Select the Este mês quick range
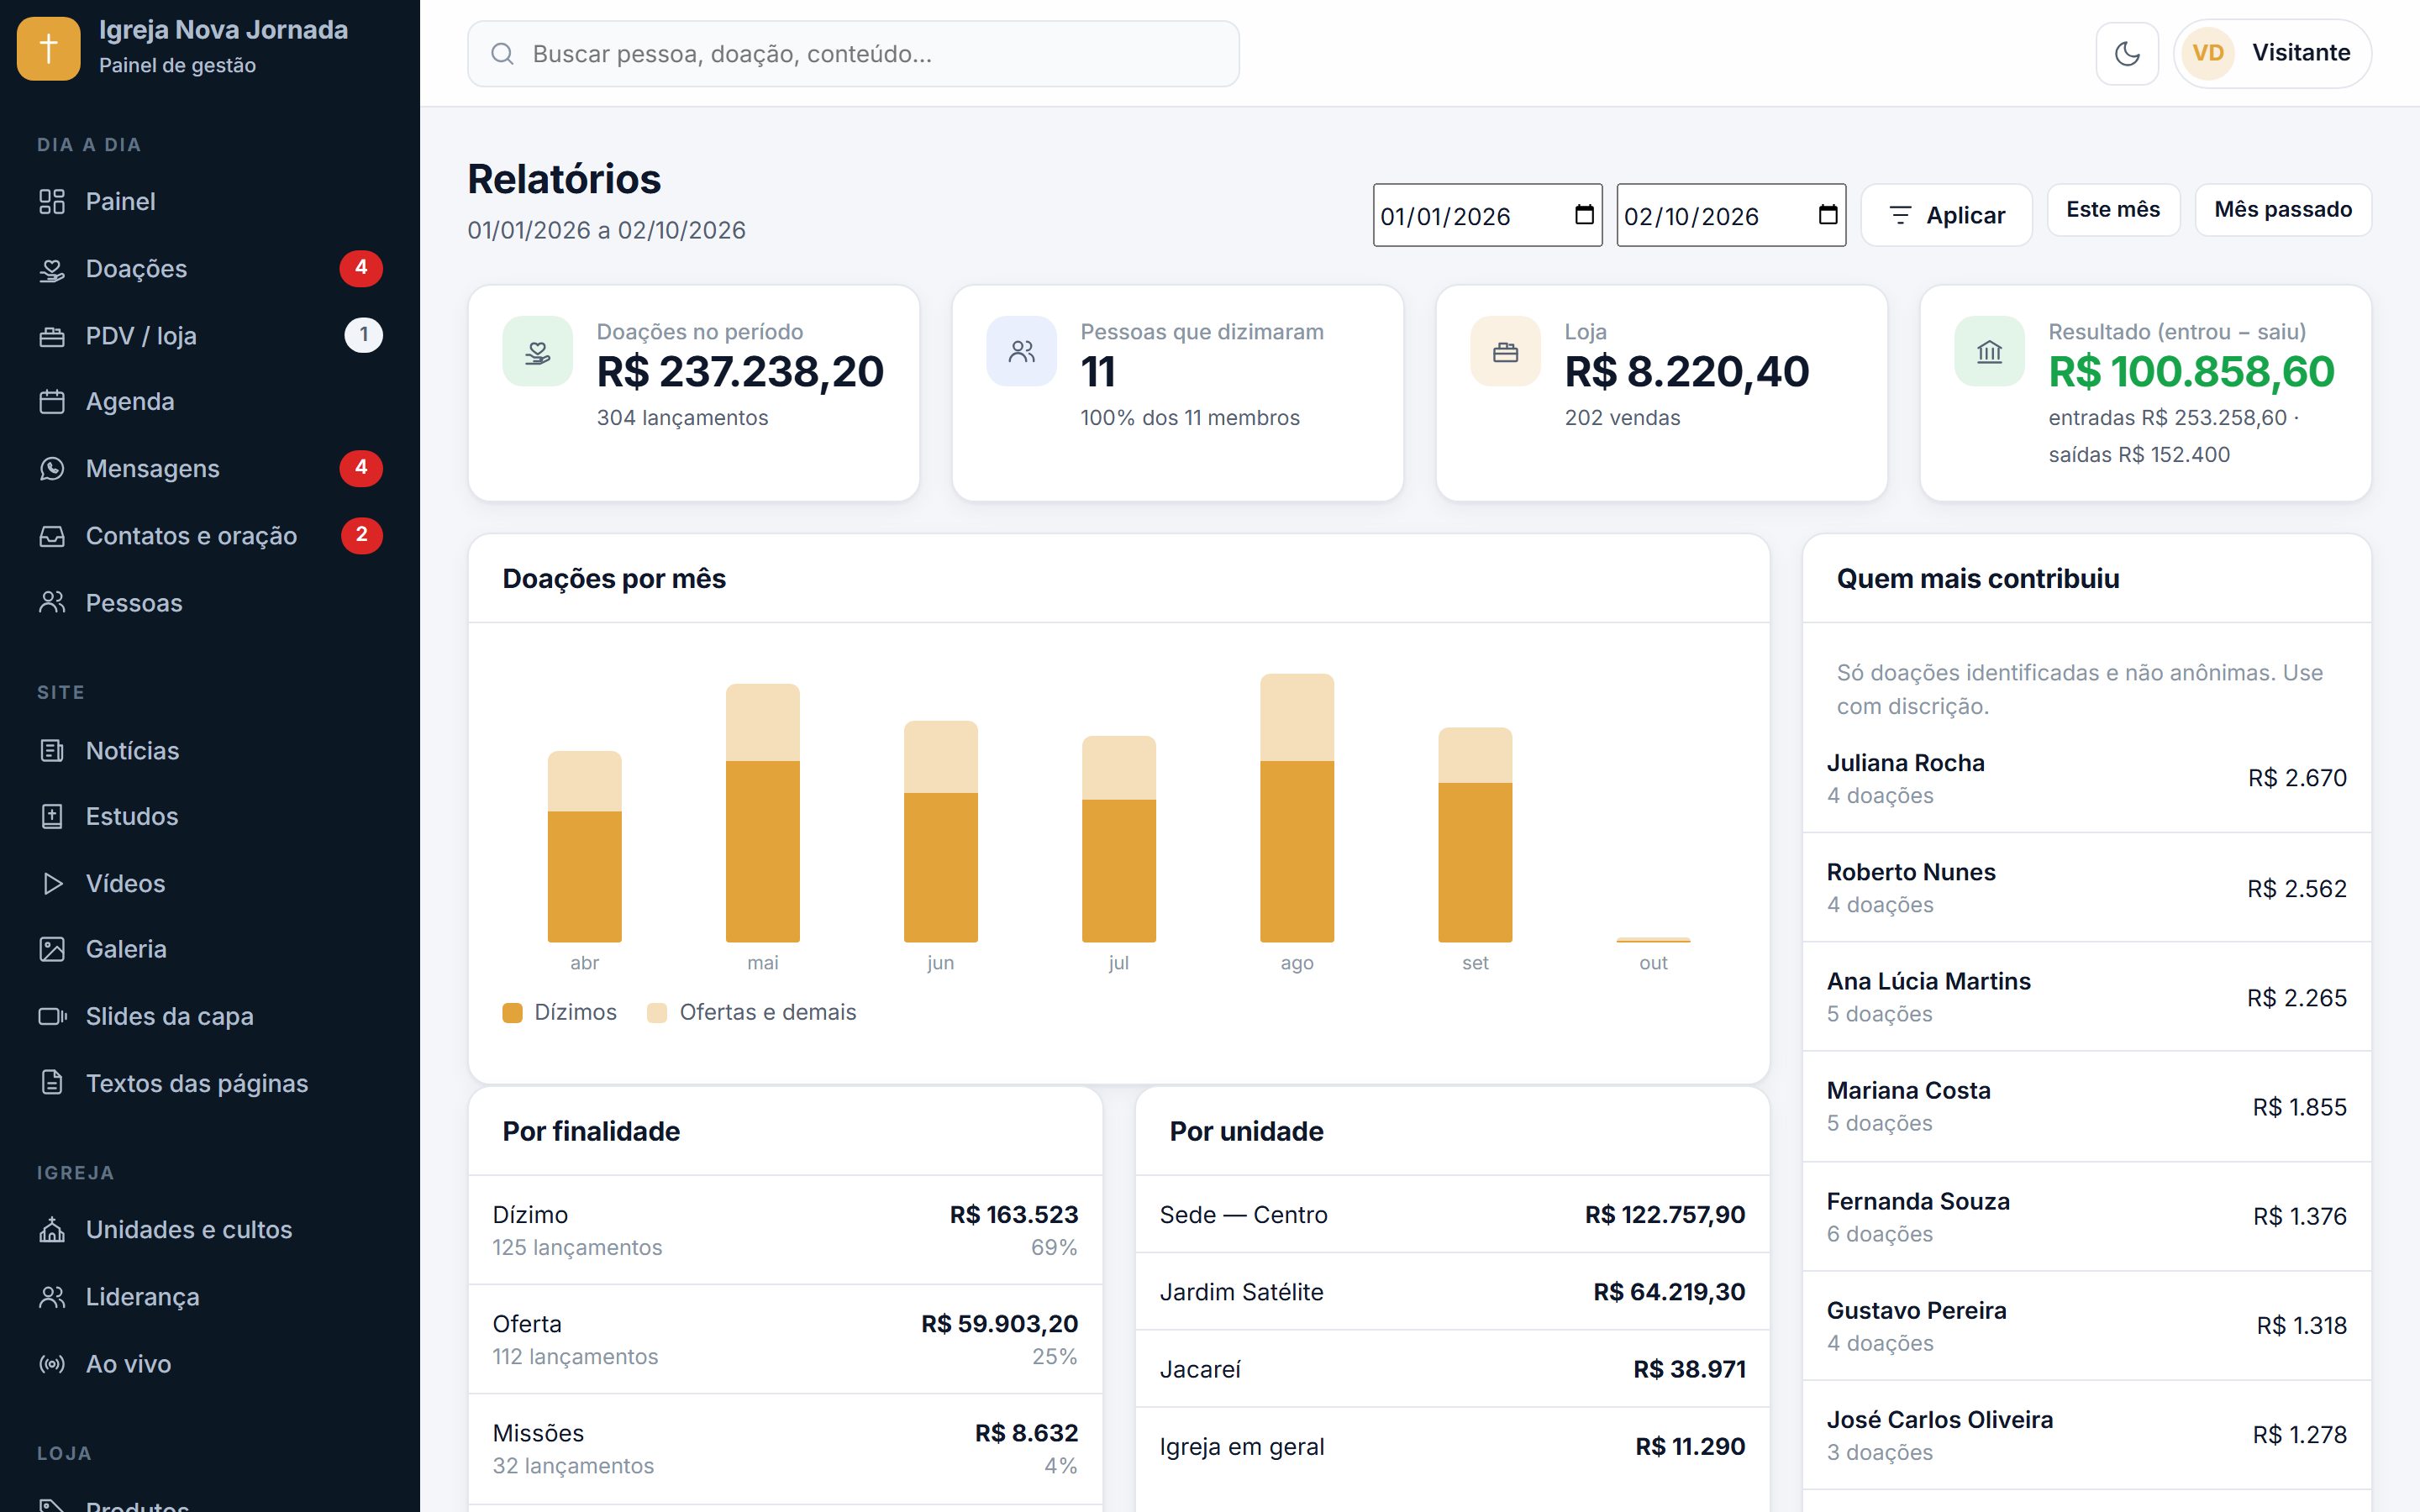This screenshot has width=2420, height=1512. [x=2113, y=210]
